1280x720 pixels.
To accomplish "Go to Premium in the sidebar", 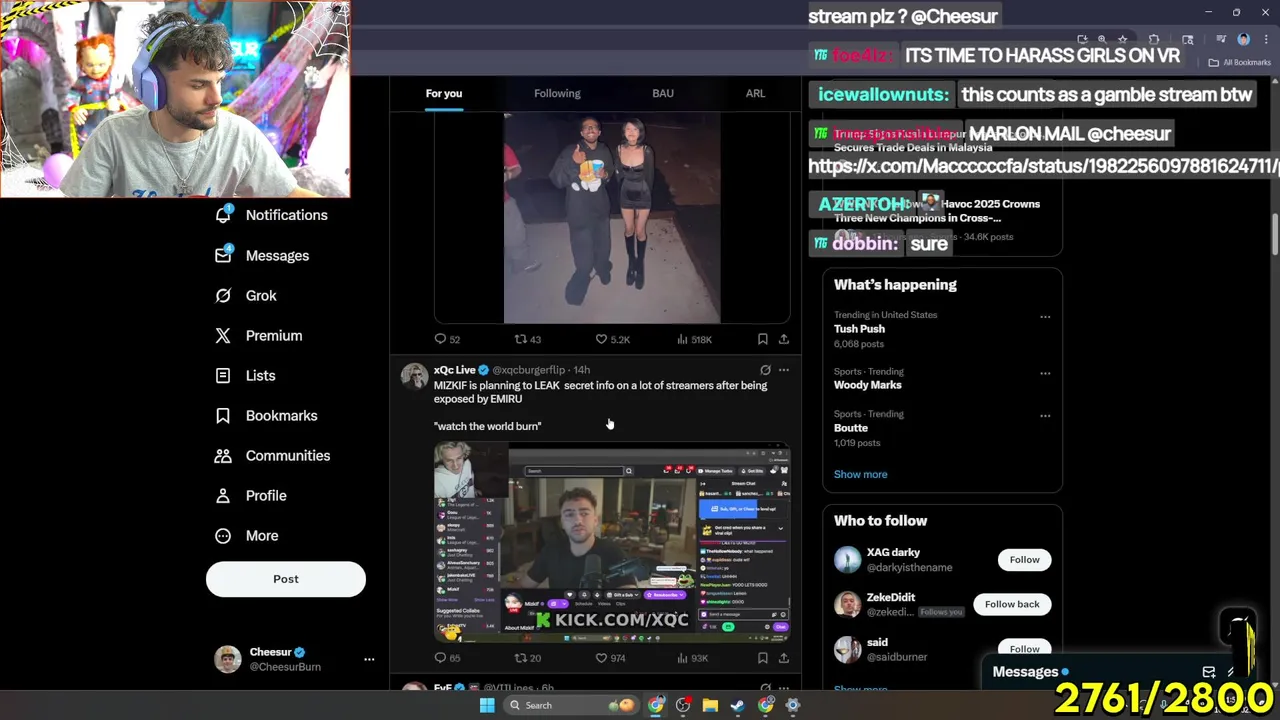I will pos(259,335).
